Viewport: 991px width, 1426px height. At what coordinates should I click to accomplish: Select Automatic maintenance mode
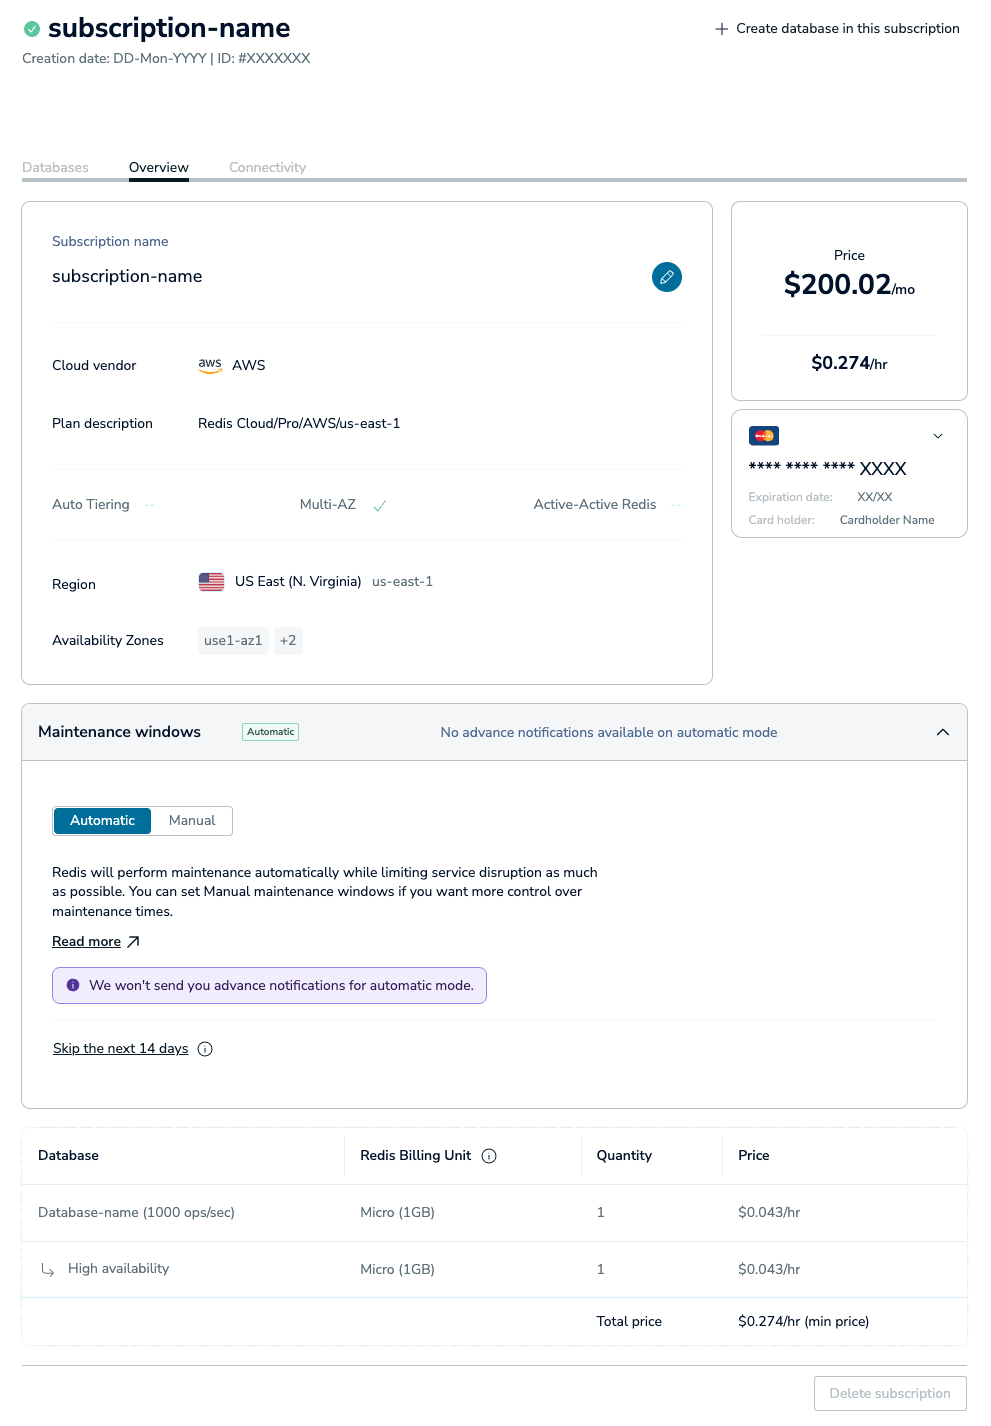coord(102,821)
